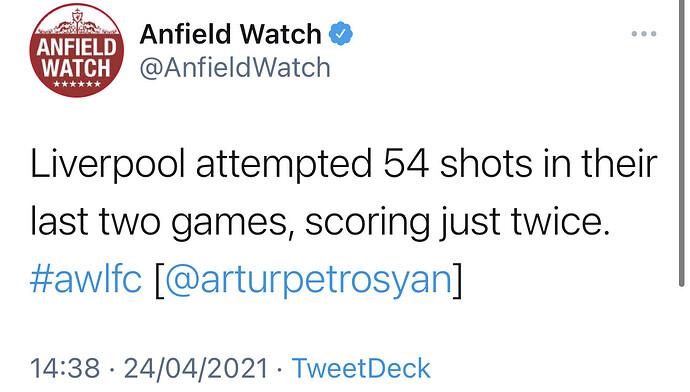Open the TweetDeck source link
The image size is (690, 392).
[361, 368]
